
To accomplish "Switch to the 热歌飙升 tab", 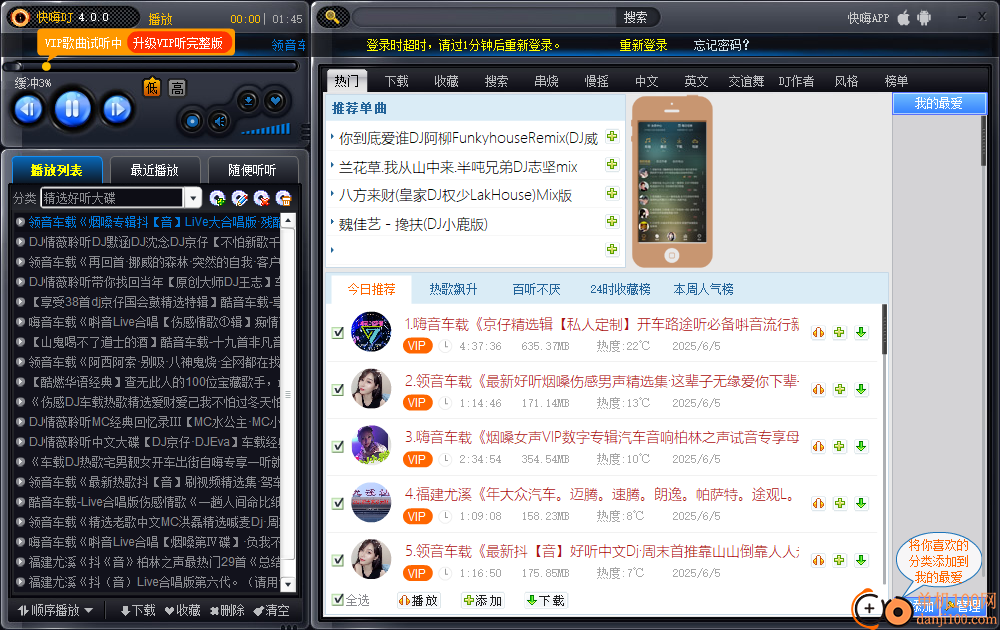I will coord(453,289).
